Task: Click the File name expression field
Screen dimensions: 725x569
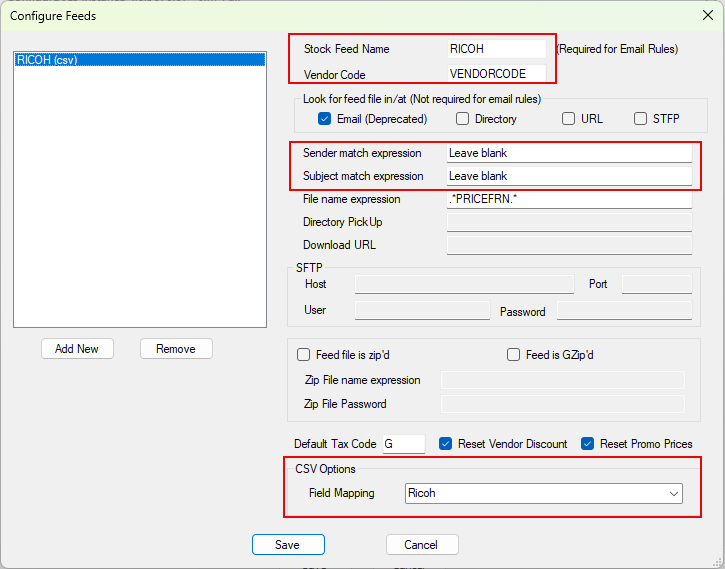Action: (569, 199)
